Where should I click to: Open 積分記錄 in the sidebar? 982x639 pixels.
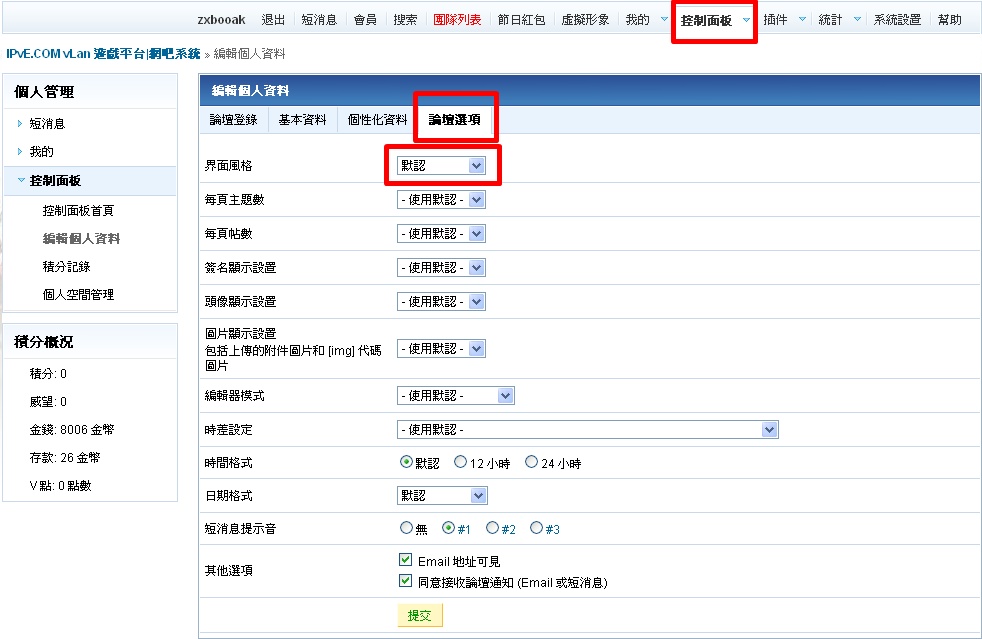pos(66,267)
